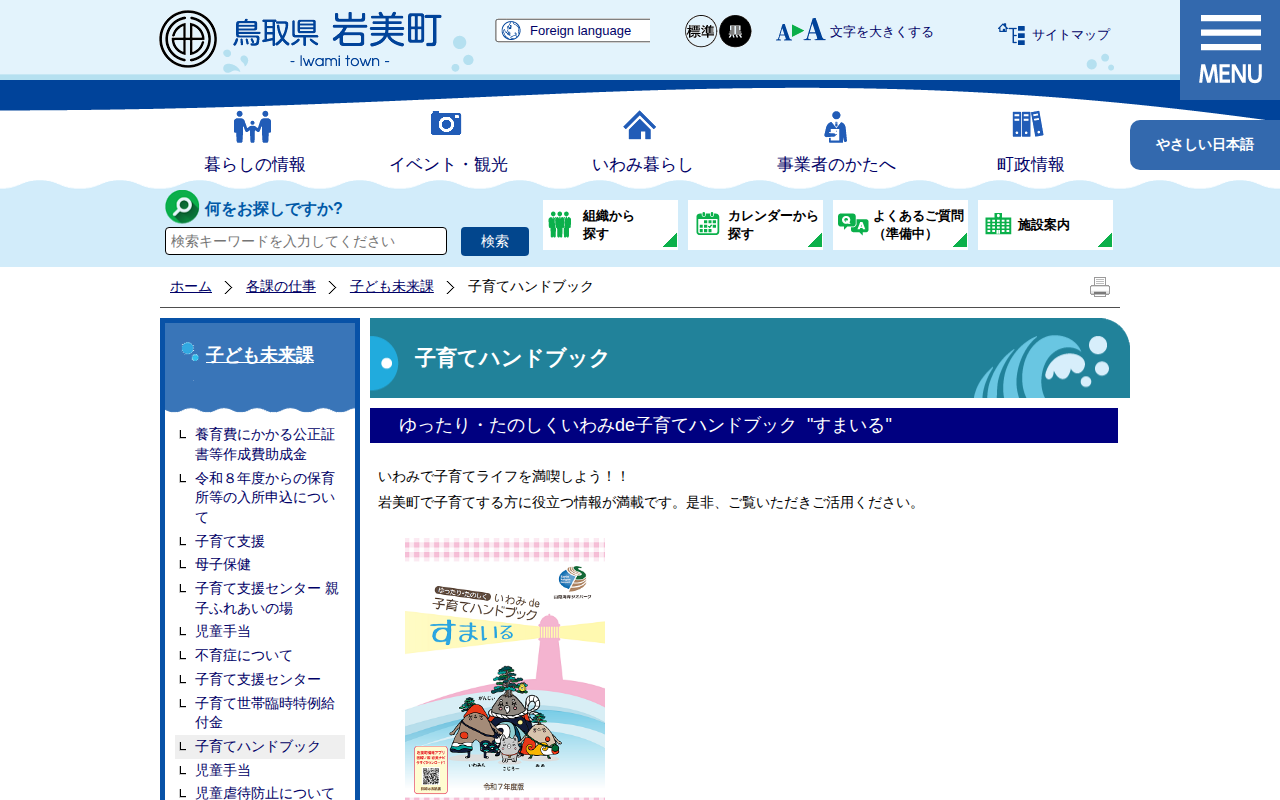Screen dimensions: 1280x800
Task: Click the people icon in 組織から探す
Action: click(x=560, y=225)
